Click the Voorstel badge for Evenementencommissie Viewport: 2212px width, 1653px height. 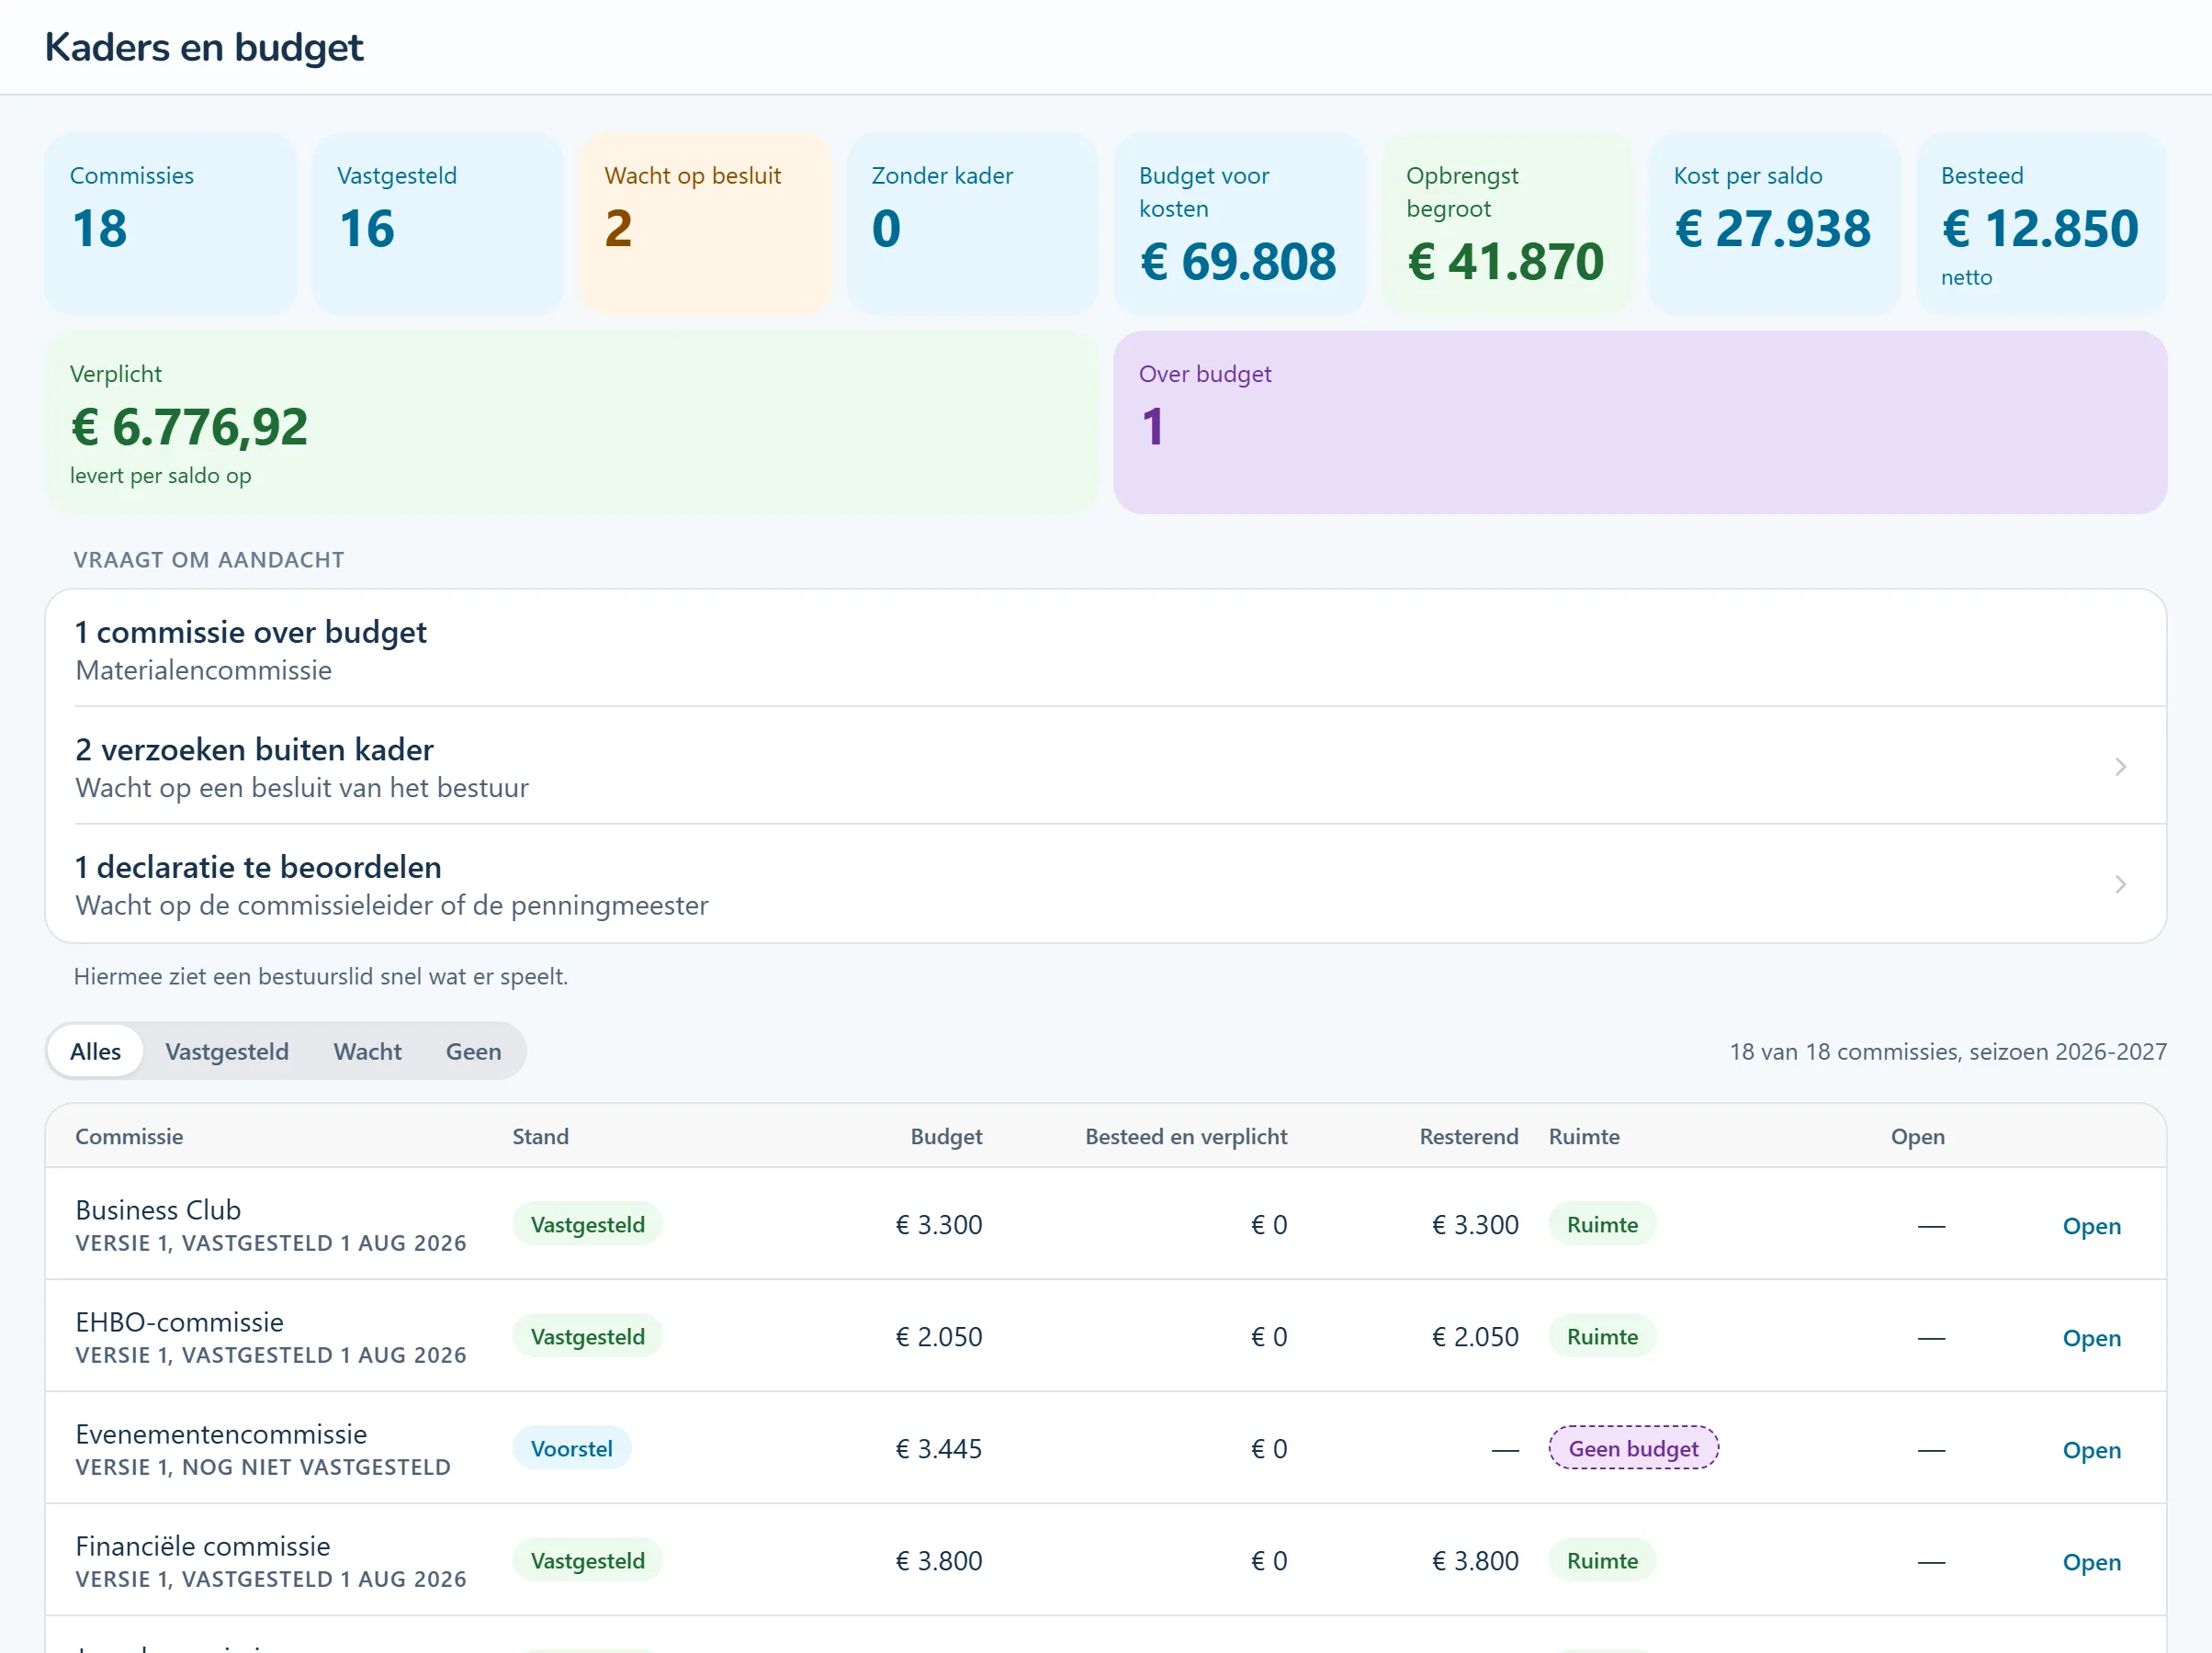click(572, 1448)
